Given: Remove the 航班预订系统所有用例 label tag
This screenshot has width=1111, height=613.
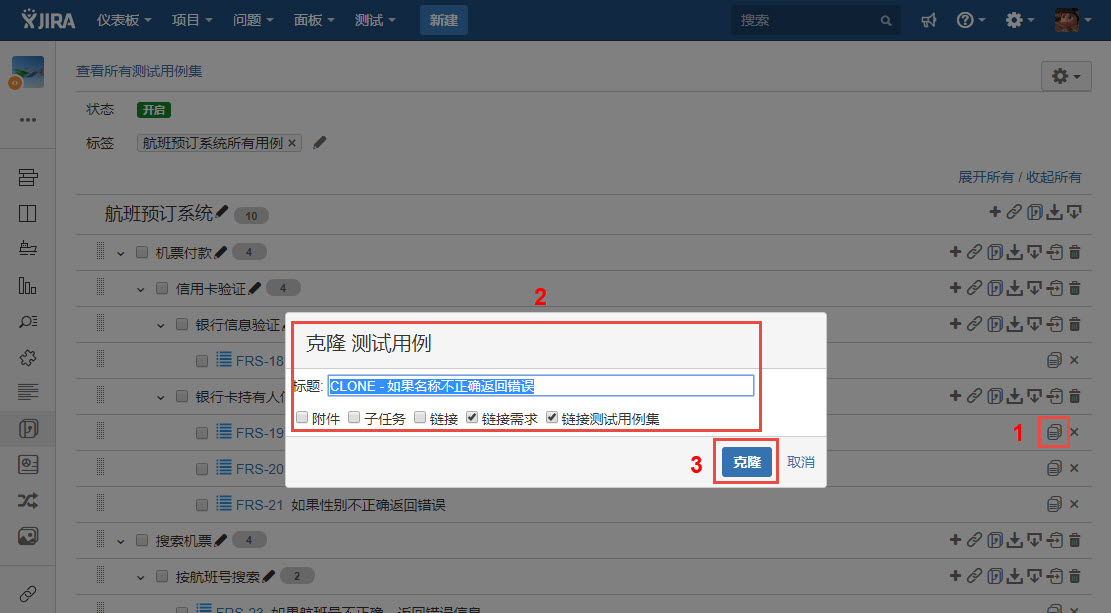Looking at the screenshot, I should coord(292,143).
